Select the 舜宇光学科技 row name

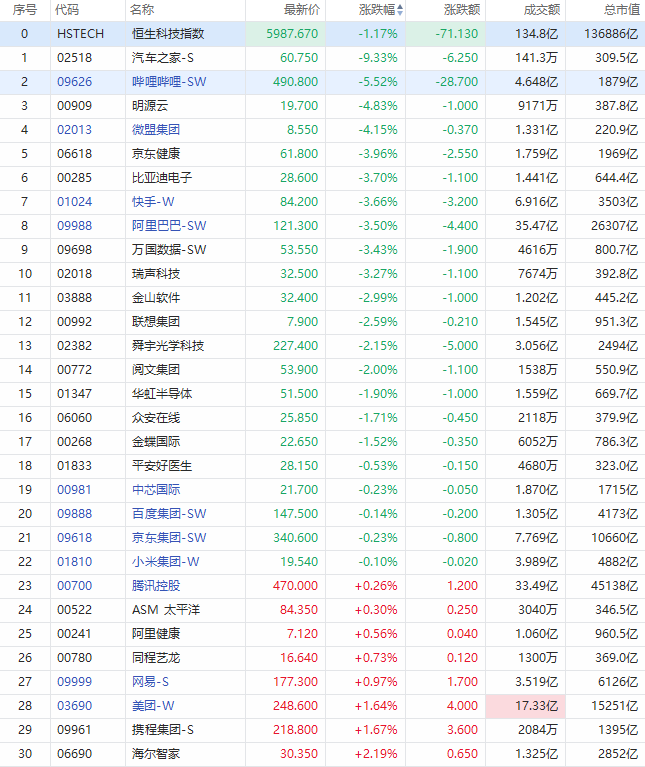point(168,345)
